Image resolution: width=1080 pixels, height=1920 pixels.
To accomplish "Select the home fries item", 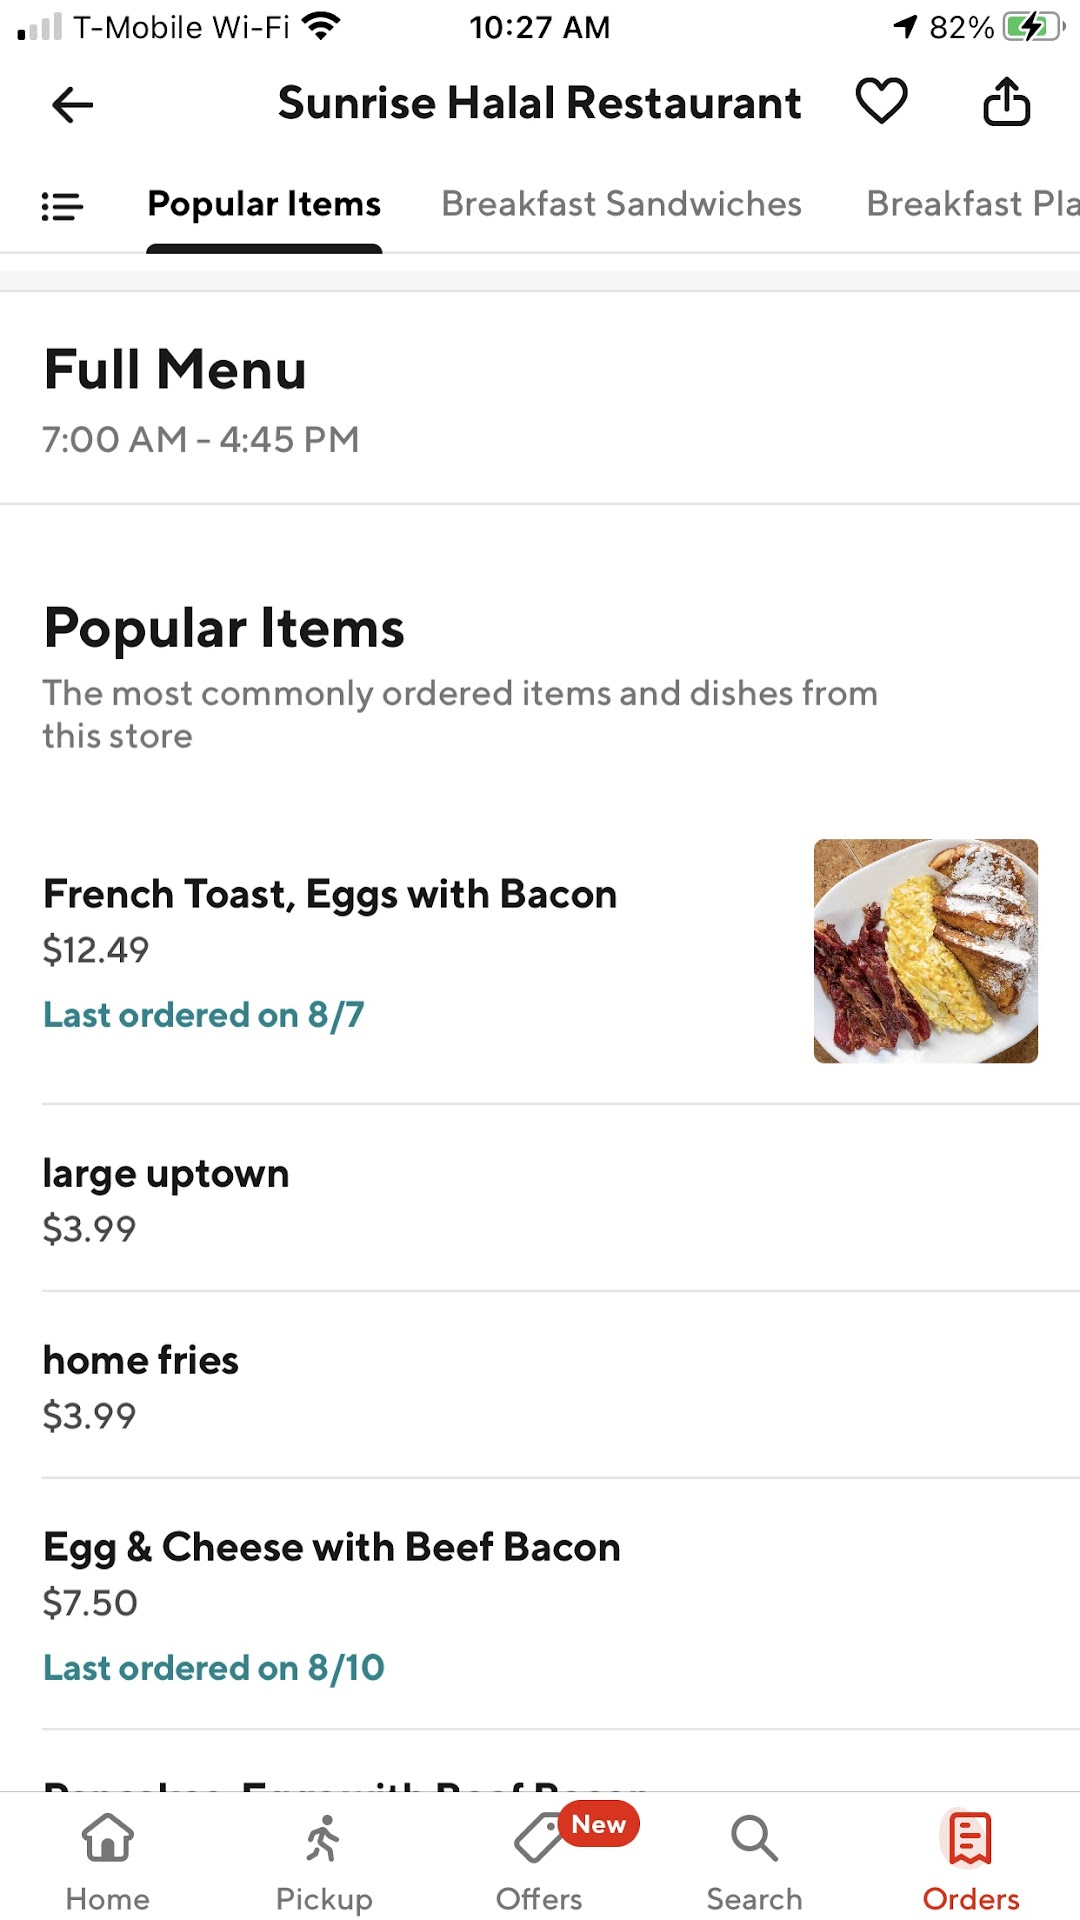I will coord(141,1361).
